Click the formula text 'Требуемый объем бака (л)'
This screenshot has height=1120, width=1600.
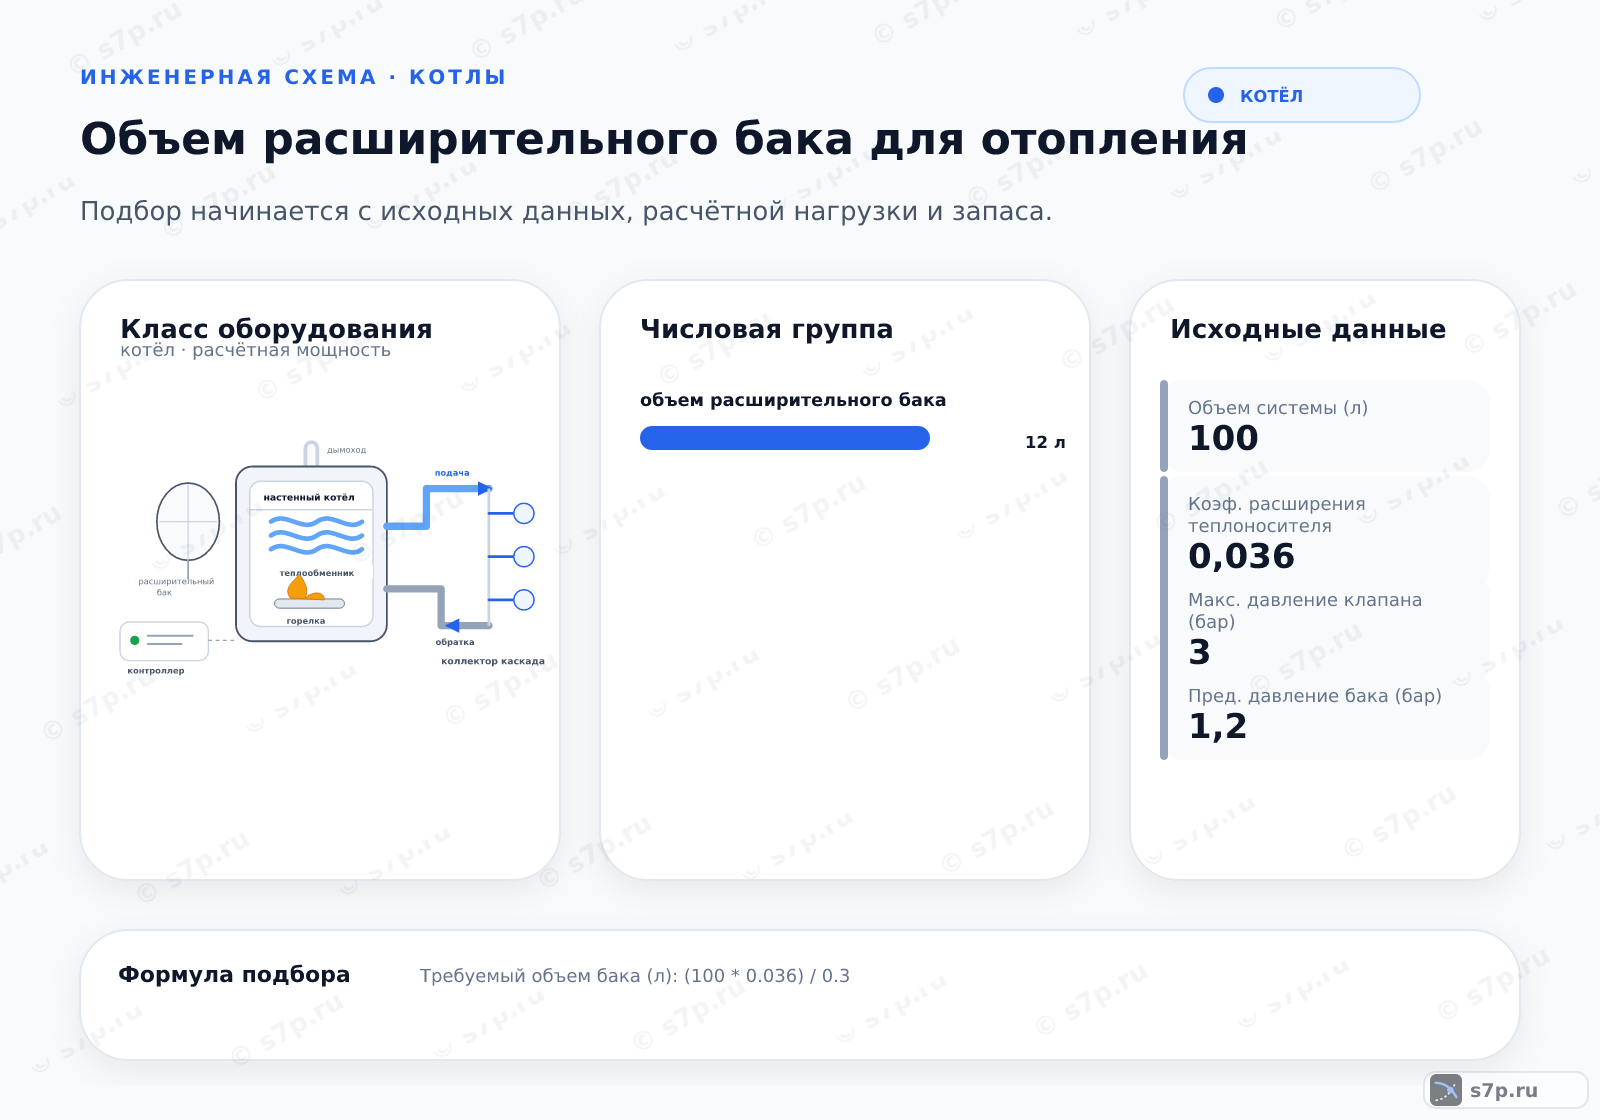[549, 976]
